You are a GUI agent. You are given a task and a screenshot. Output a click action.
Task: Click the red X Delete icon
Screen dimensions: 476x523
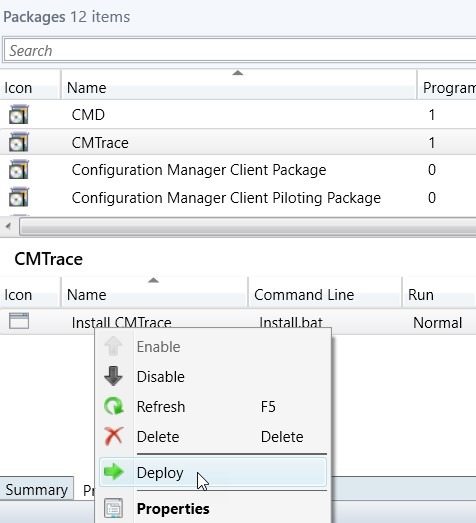[114, 436]
